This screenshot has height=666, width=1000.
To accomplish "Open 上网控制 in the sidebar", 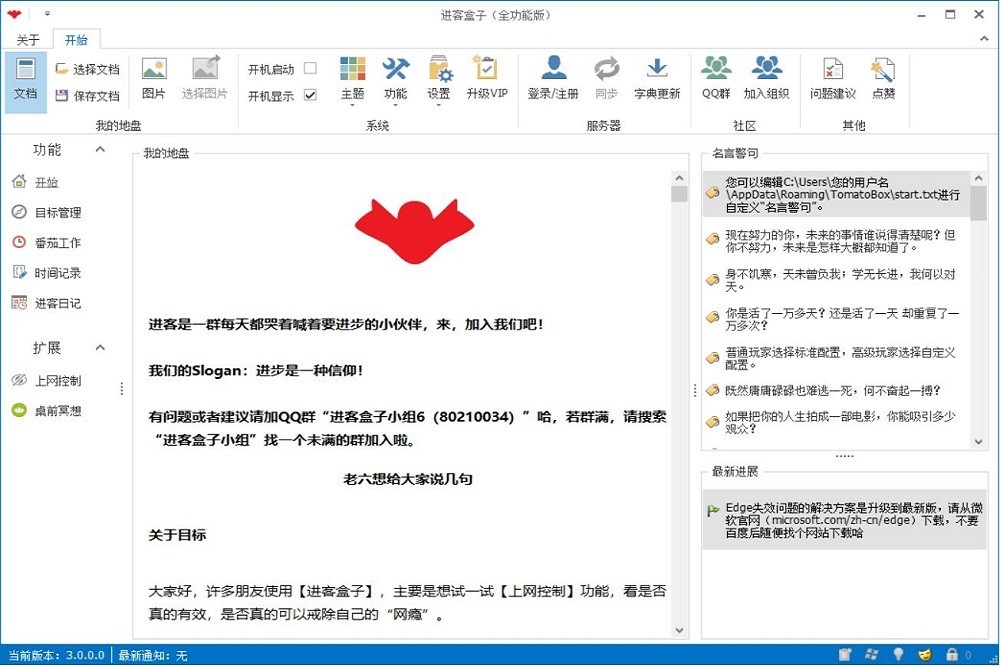I will point(57,381).
